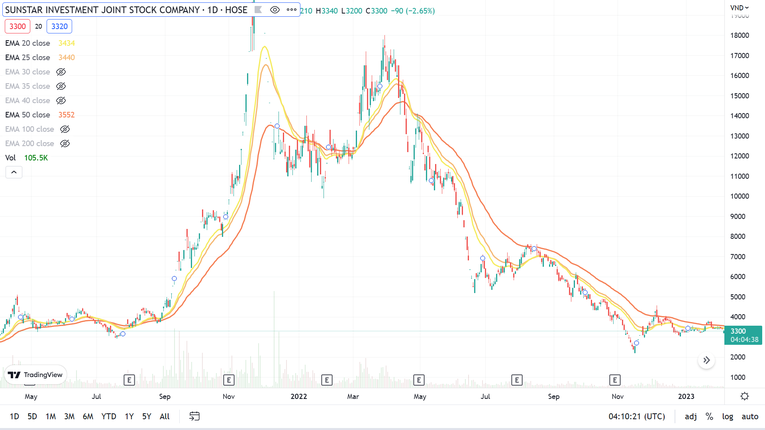Click the 2023 label on time axis
This screenshot has width=765, height=430.
click(686, 396)
